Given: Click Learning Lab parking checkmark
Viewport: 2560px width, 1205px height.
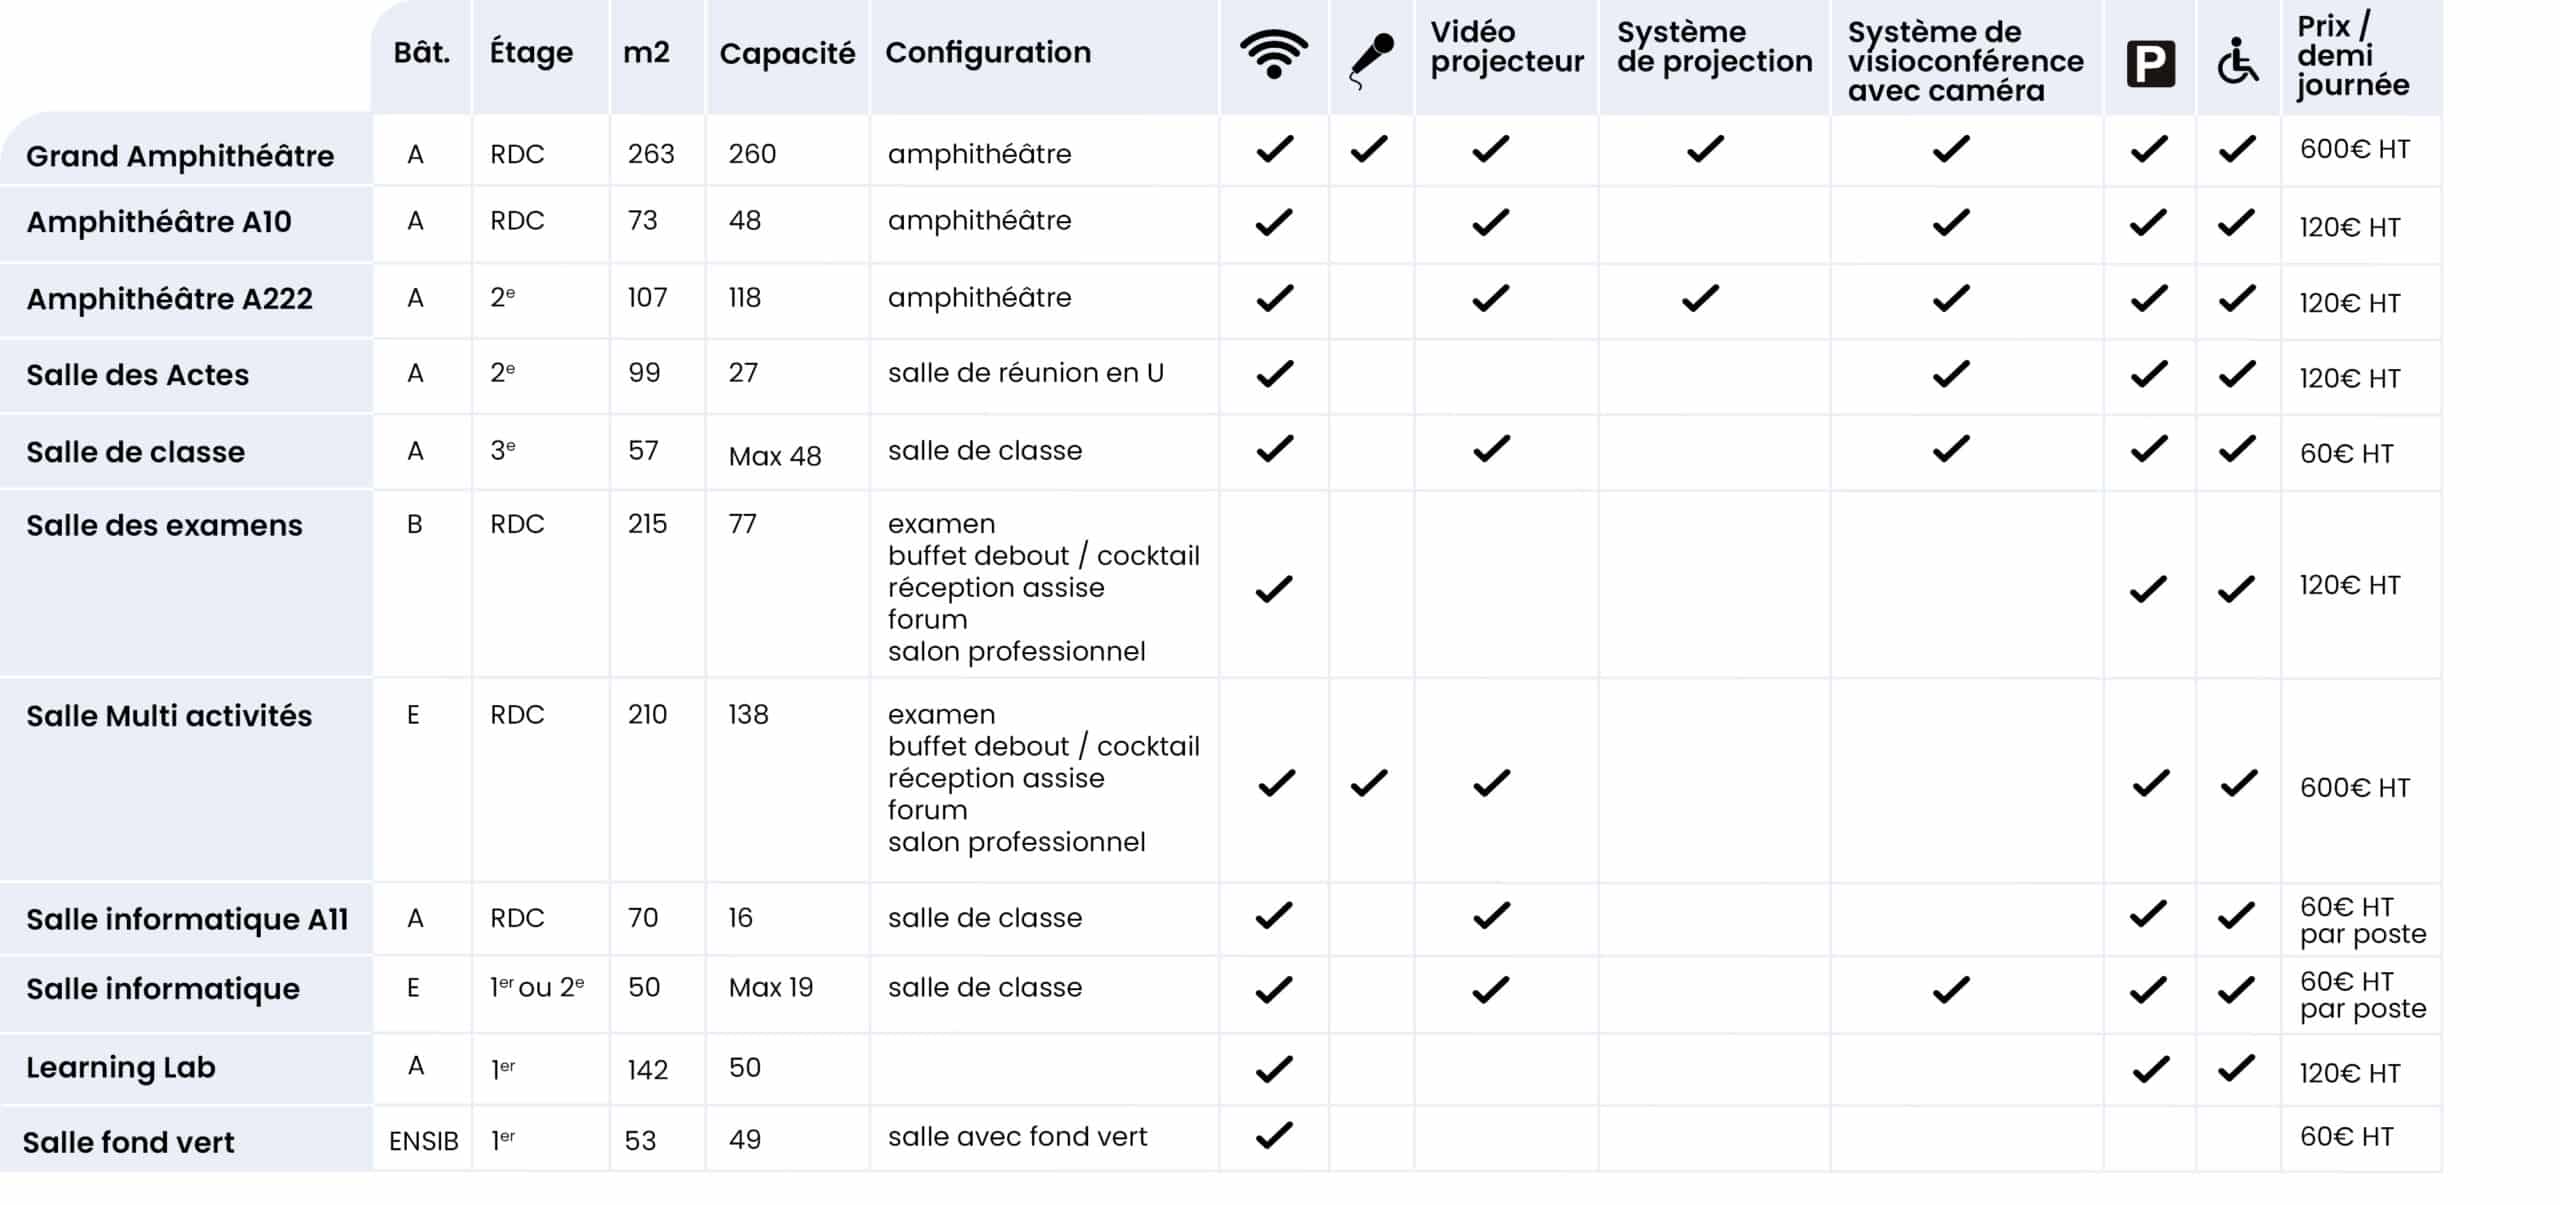Looking at the screenshot, I should tap(2150, 1069).
